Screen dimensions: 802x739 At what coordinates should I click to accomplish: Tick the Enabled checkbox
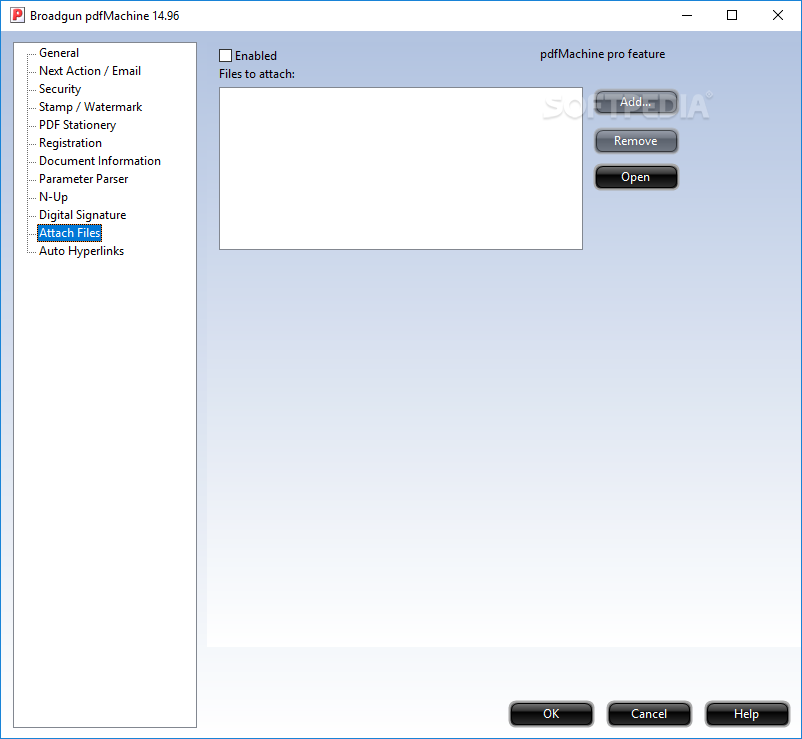point(226,56)
